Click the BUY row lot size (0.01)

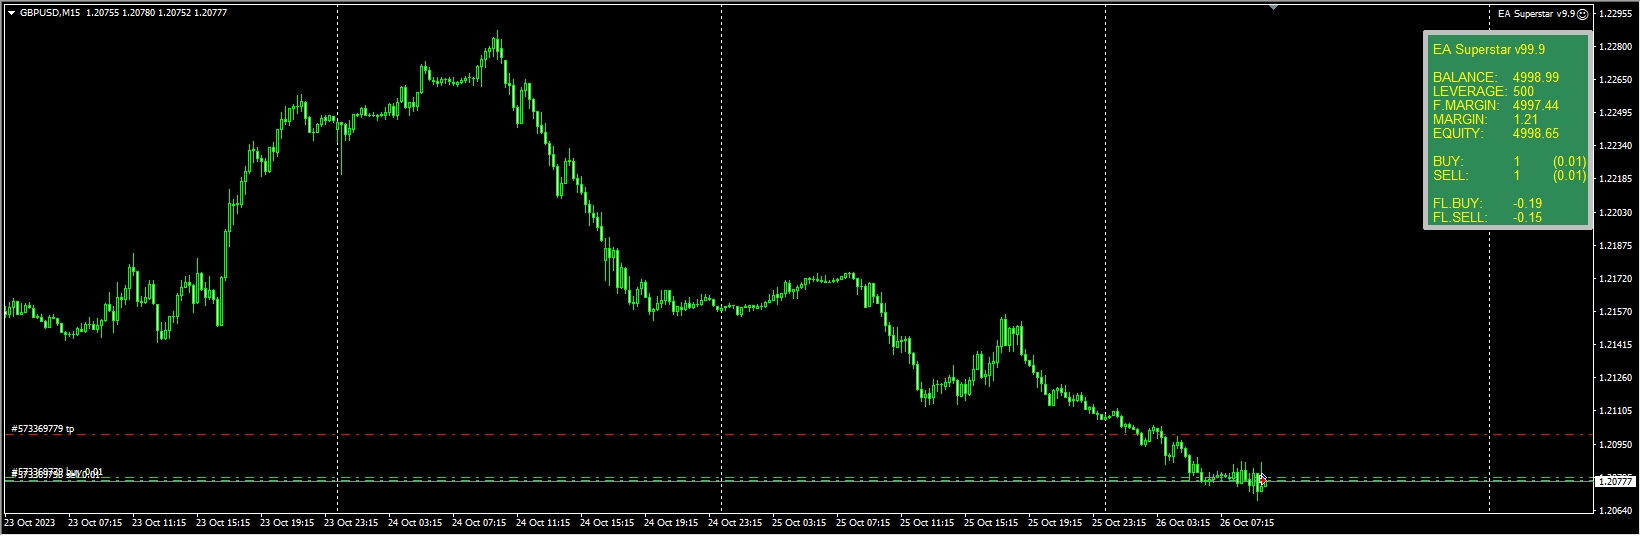point(1570,161)
